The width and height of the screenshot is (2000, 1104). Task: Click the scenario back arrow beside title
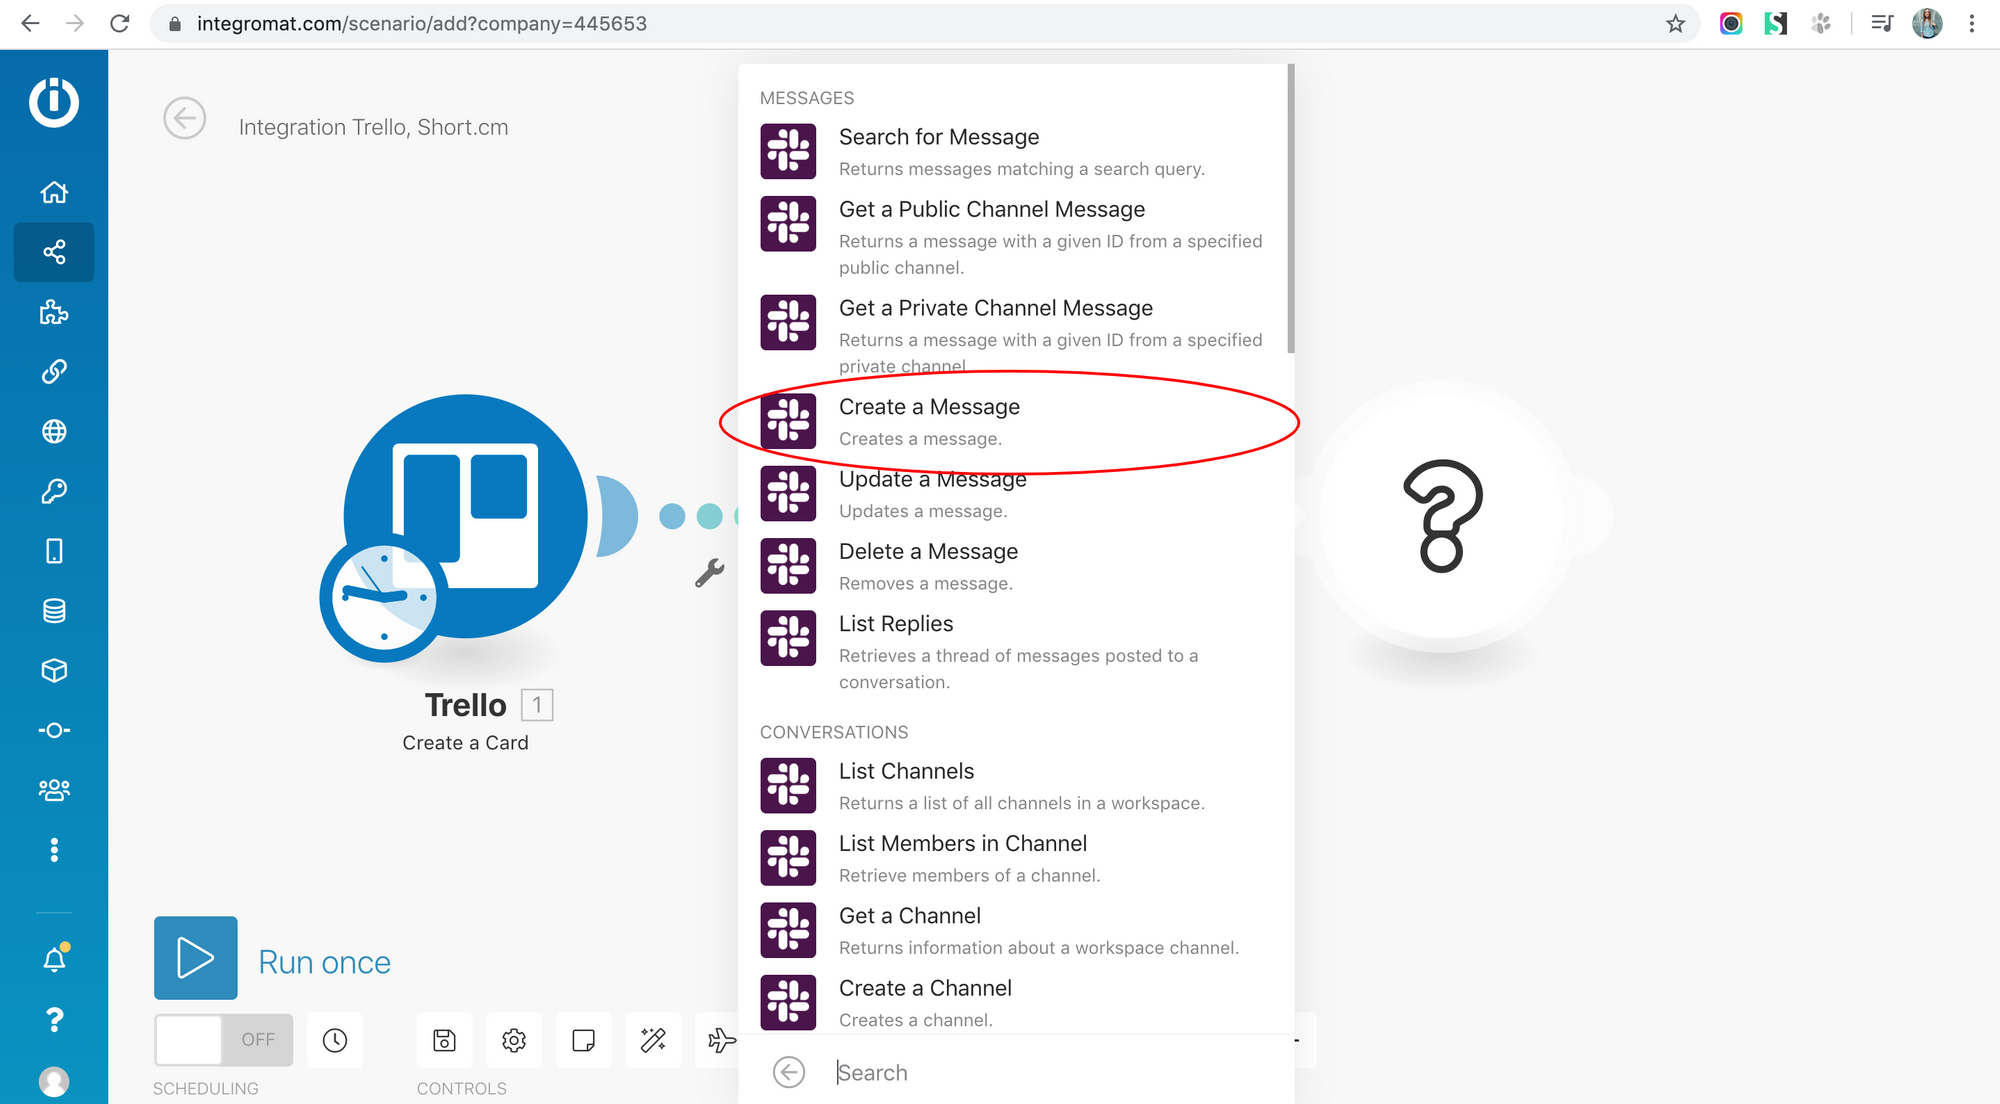(x=185, y=118)
